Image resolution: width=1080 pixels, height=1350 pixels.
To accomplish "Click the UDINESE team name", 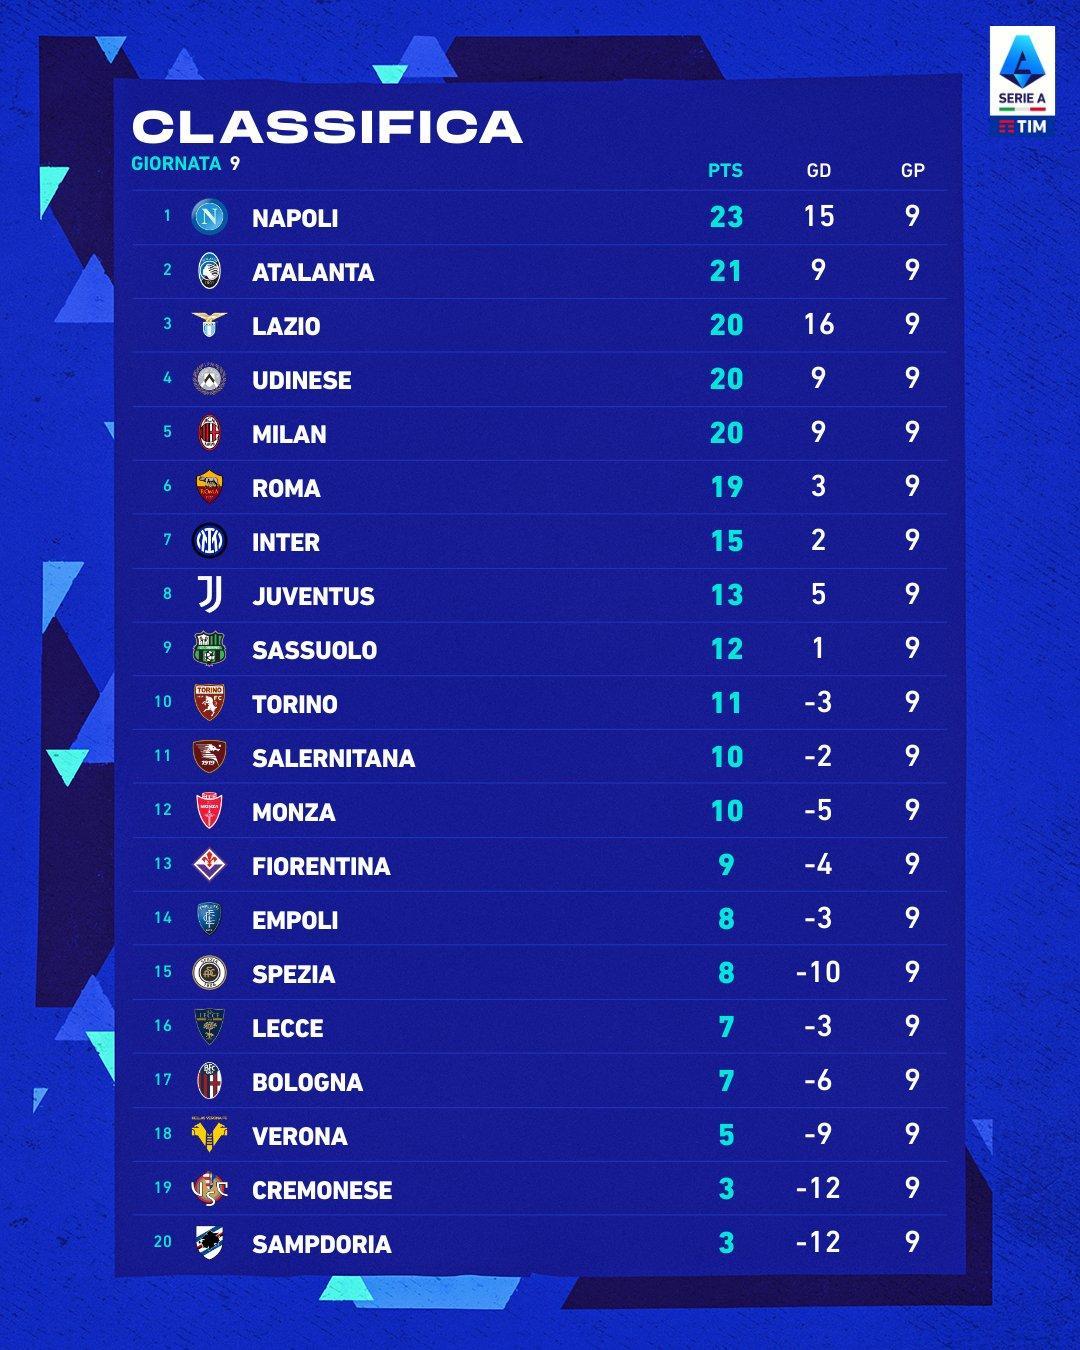I will tap(301, 380).
